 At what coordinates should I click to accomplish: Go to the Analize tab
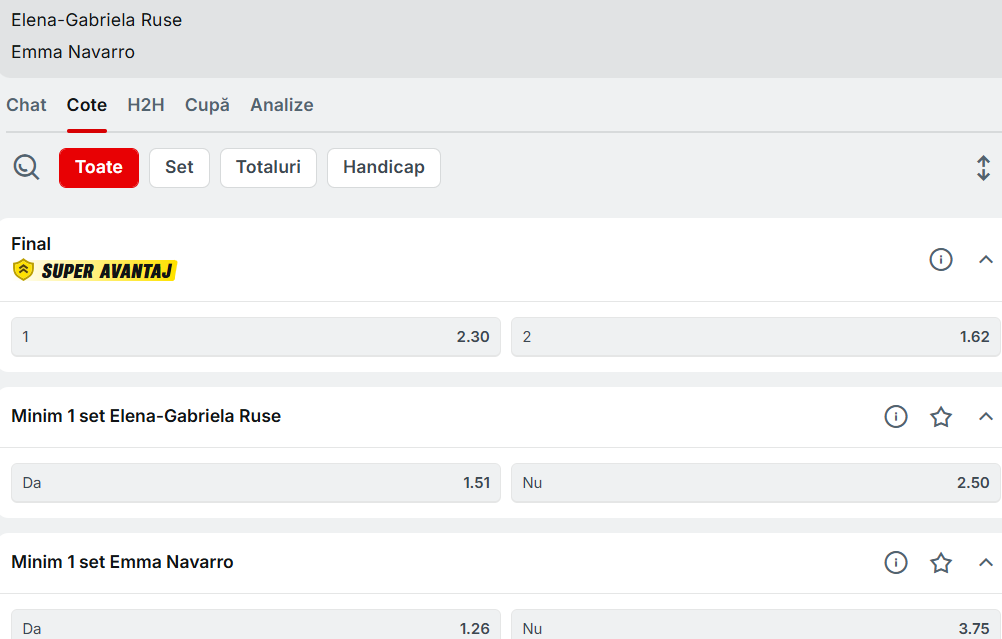[281, 105]
